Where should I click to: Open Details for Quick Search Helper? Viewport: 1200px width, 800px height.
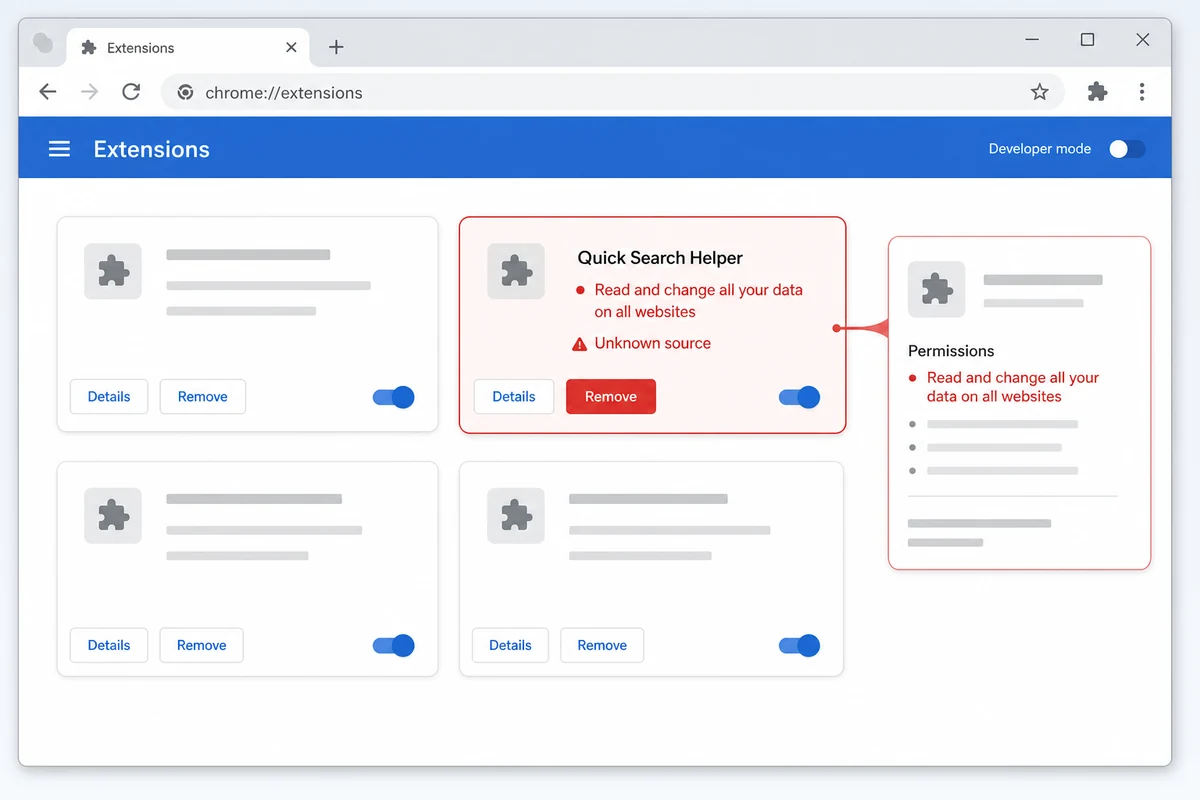pos(514,397)
